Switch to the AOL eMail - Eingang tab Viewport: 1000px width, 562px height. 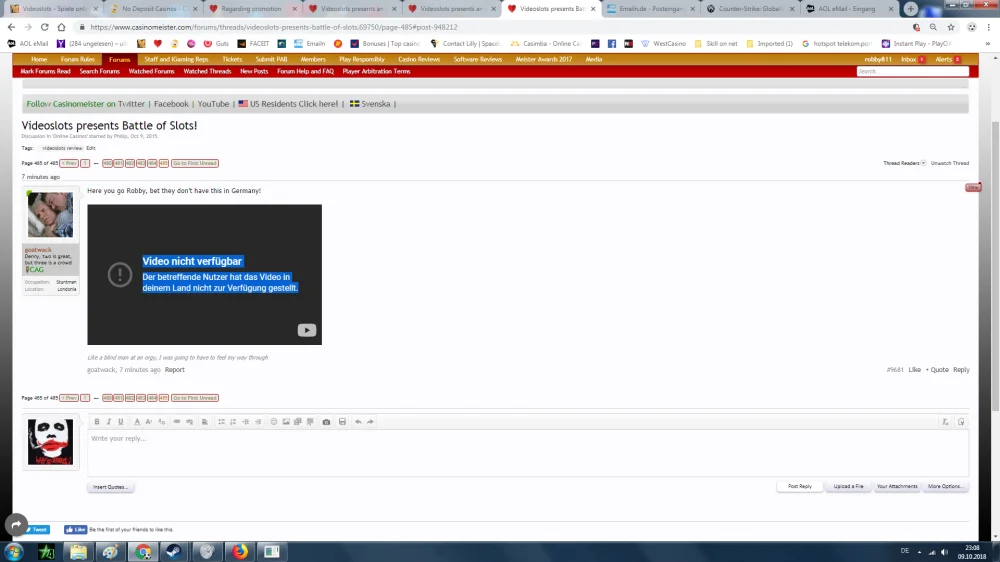pyautogui.click(x=845, y=9)
